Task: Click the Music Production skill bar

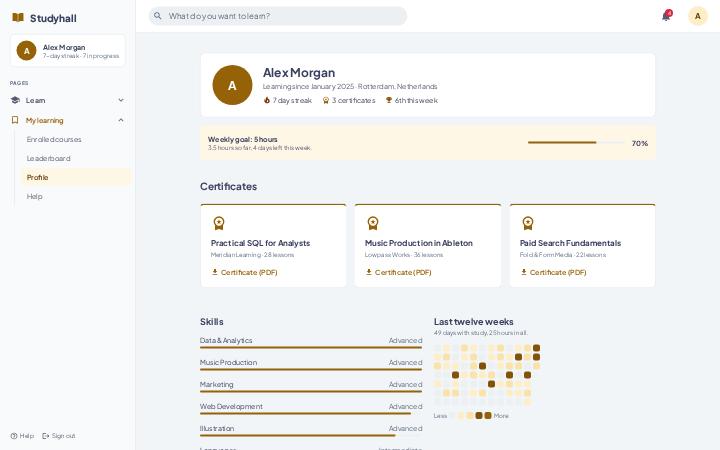Action: (311, 369)
